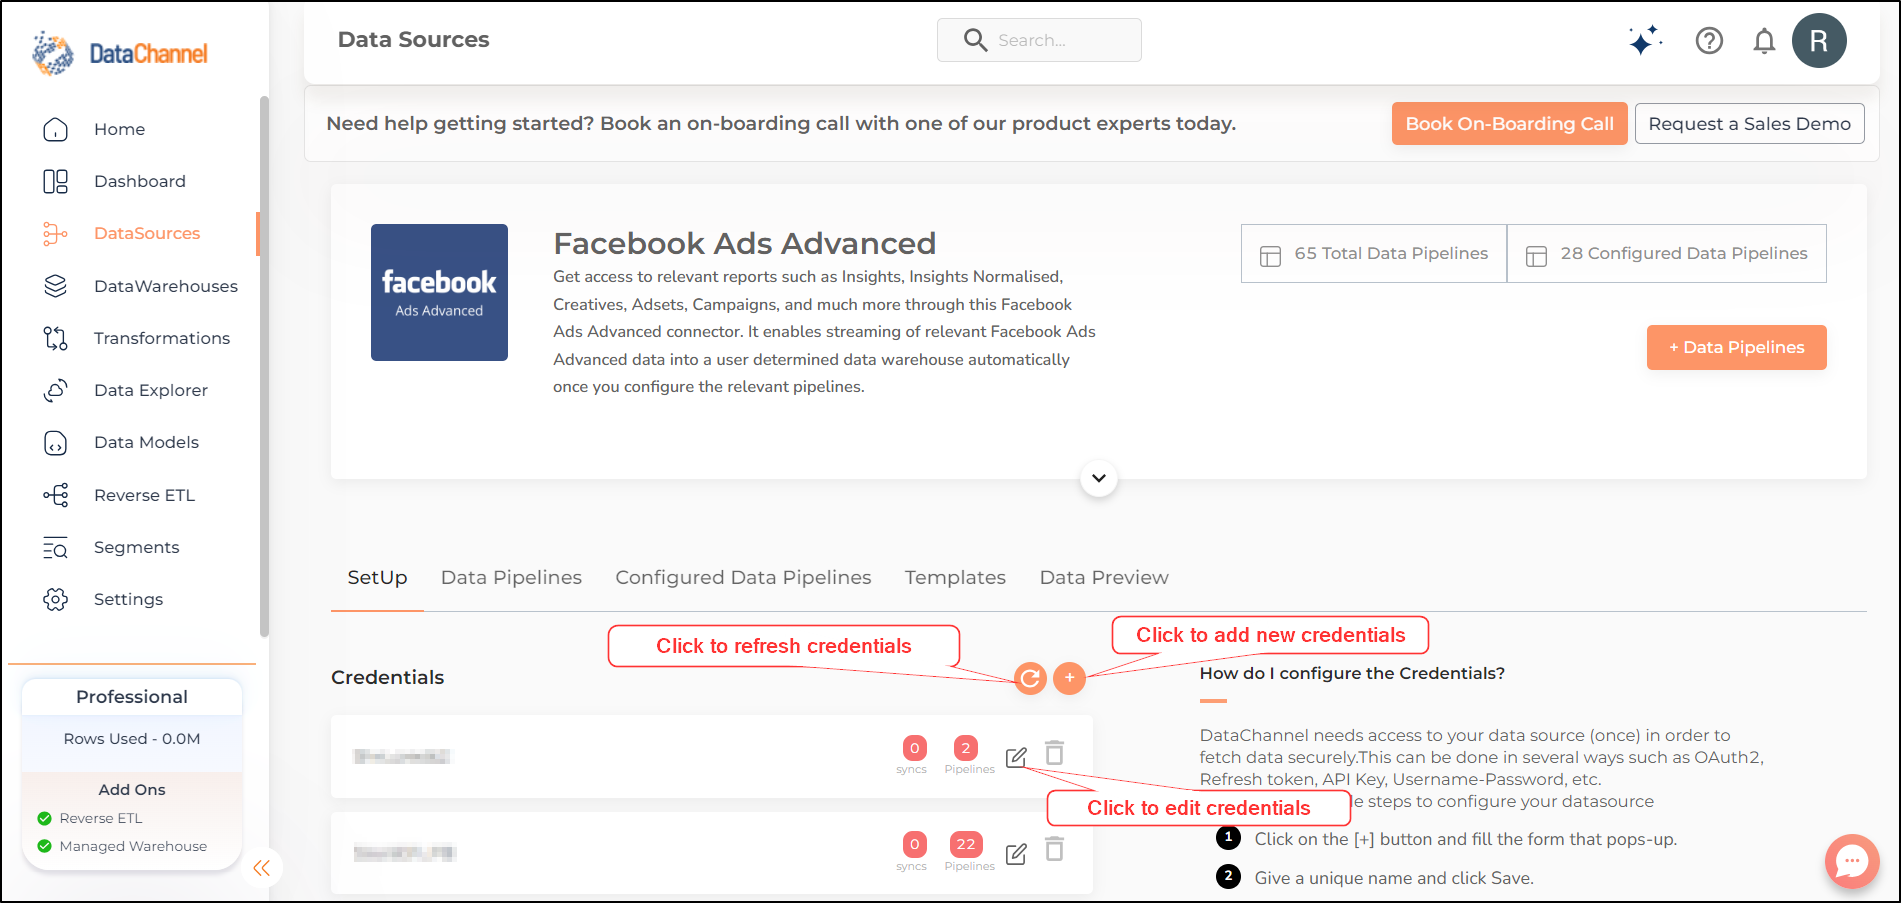Screen dimensions: 1901x903
Task: Open the Data Preview tab
Action: [x=1104, y=577]
